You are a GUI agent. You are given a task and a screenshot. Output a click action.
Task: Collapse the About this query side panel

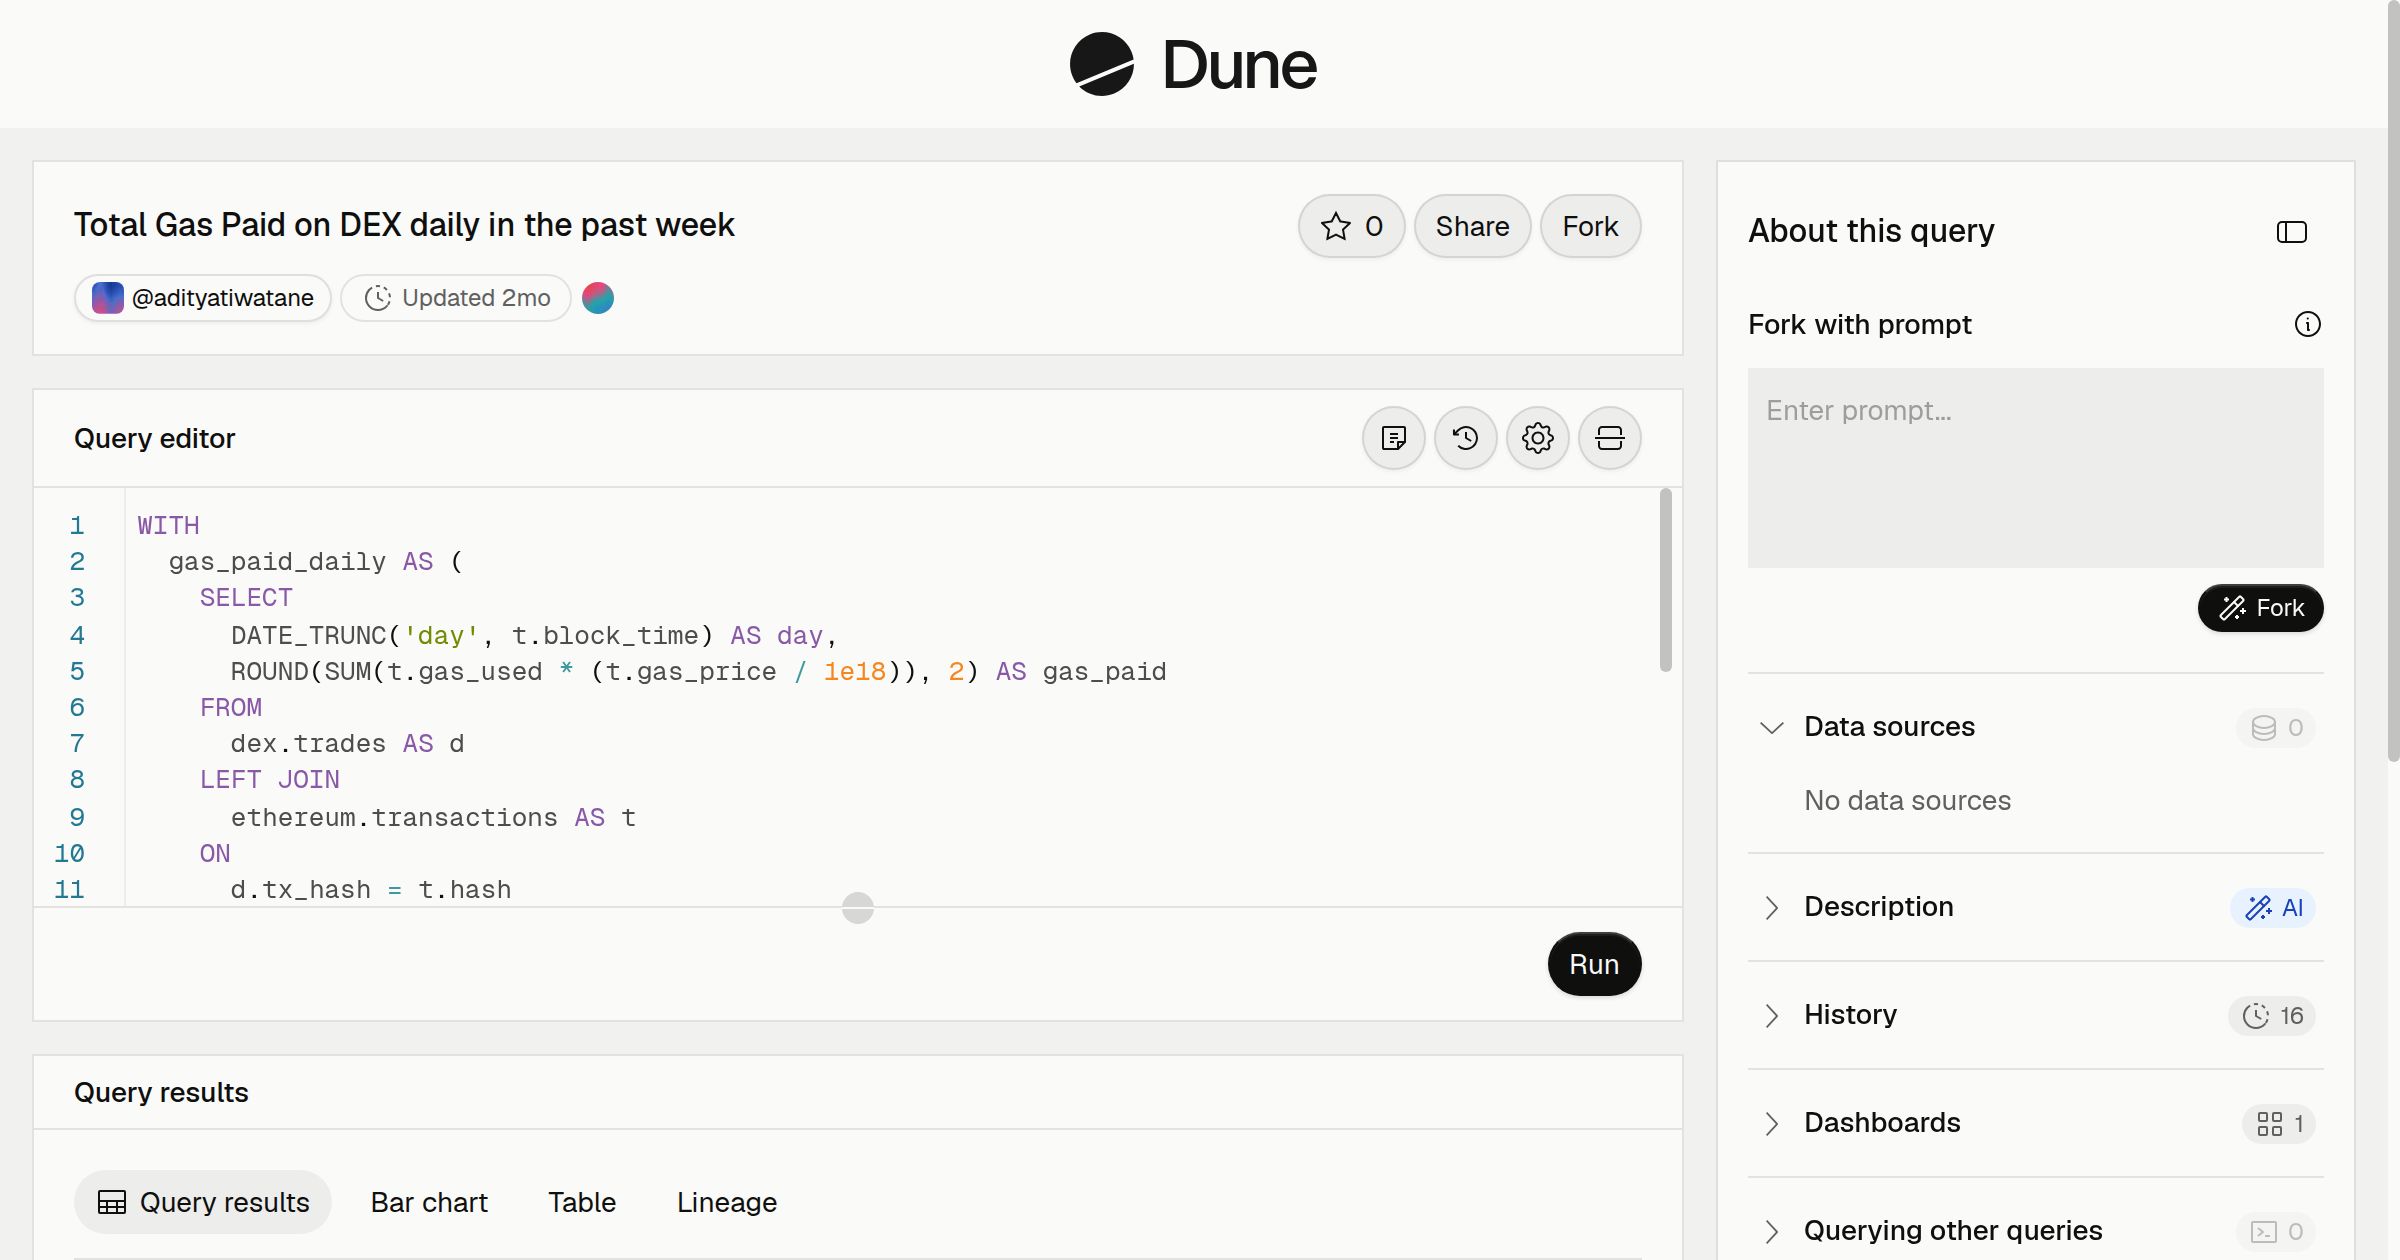pyautogui.click(x=2291, y=232)
